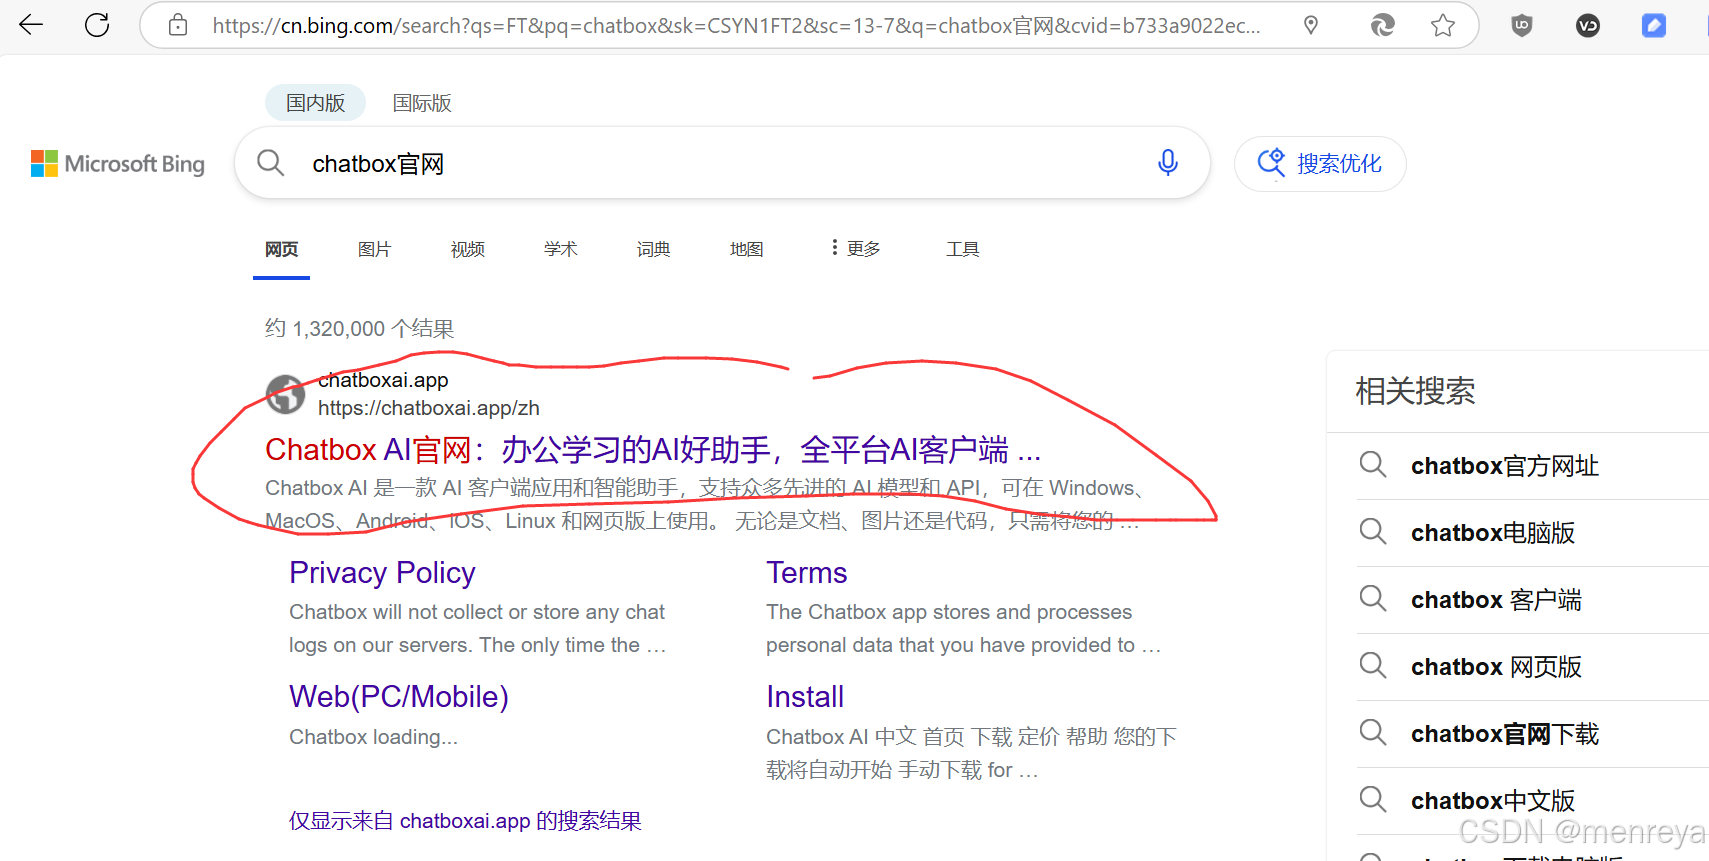Click the 'Chatbox loading...' snippet text
This screenshot has height=861, width=1709.
point(373,737)
